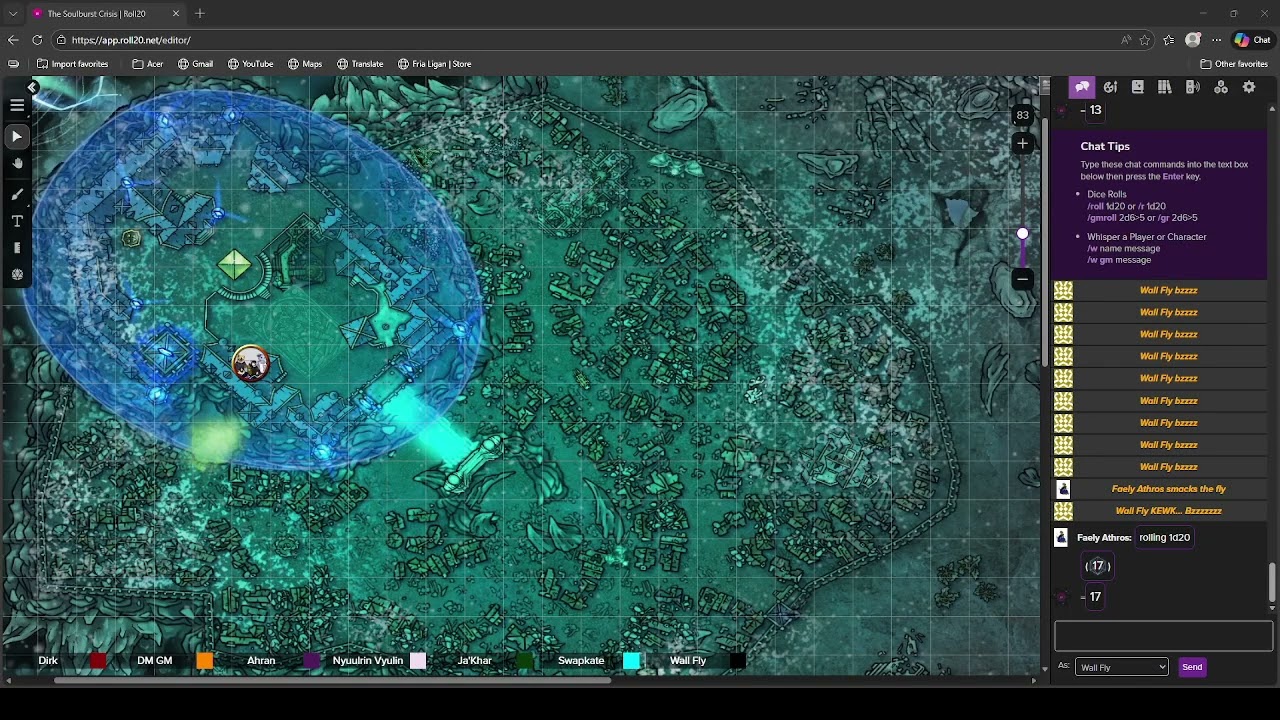
Task: Click the d20 dice result in parentheses
Action: (1097, 566)
